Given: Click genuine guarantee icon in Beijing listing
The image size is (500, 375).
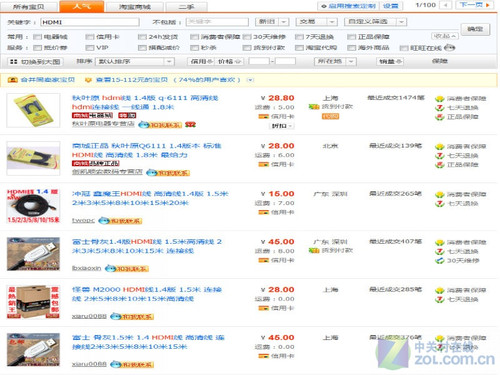Looking at the screenshot, I should (440, 165).
